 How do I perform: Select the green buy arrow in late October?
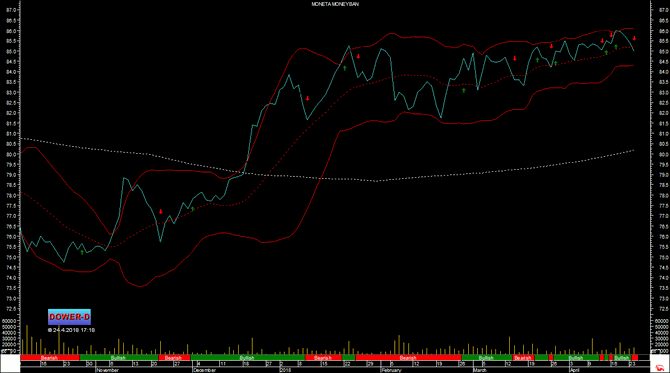coord(82,253)
